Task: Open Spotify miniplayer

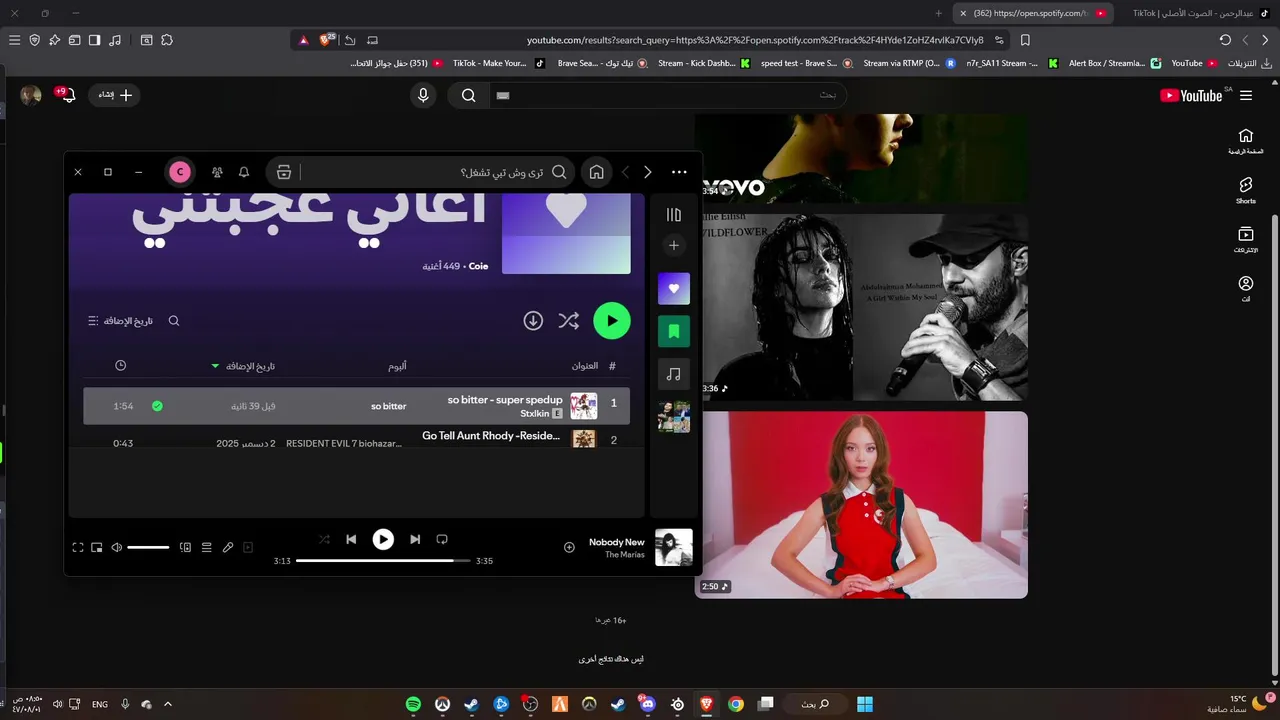Action: [97, 547]
